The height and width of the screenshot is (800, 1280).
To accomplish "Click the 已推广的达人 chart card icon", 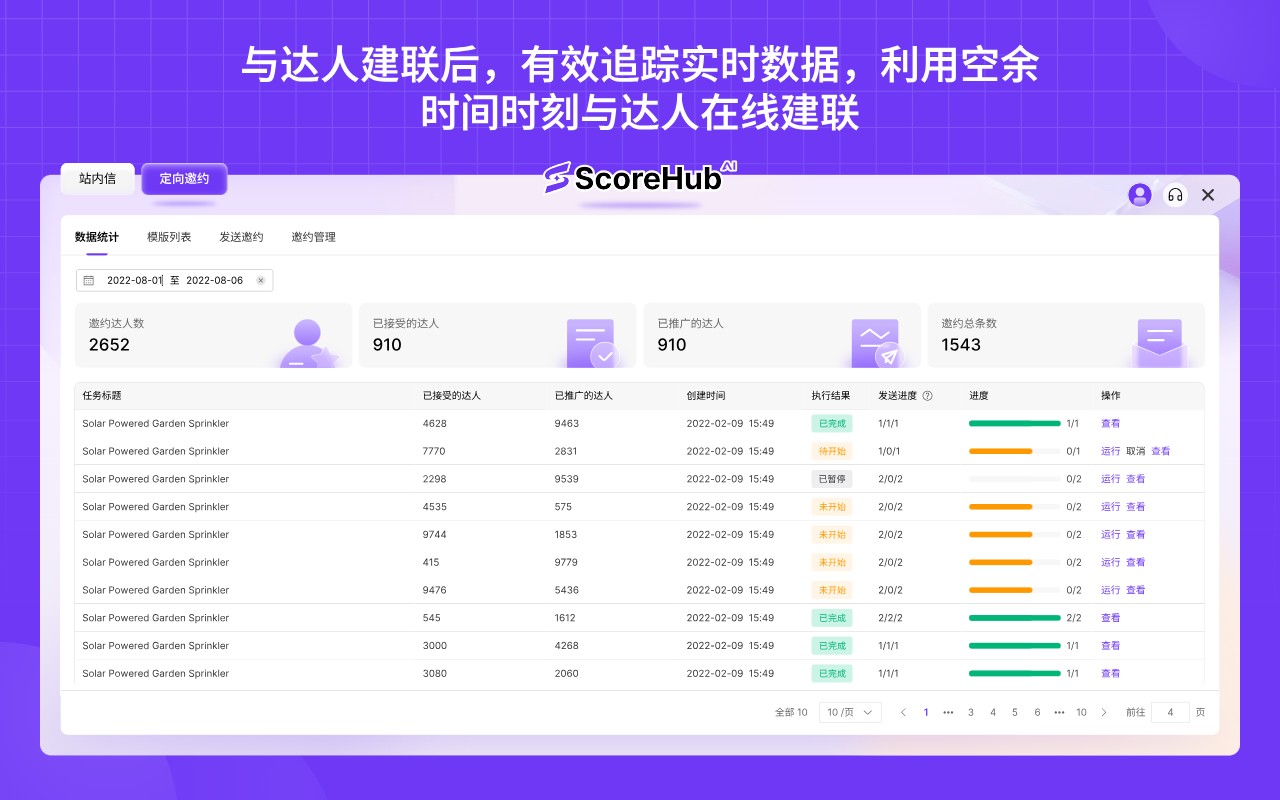I will pyautogui.click(x=875, y=340).
